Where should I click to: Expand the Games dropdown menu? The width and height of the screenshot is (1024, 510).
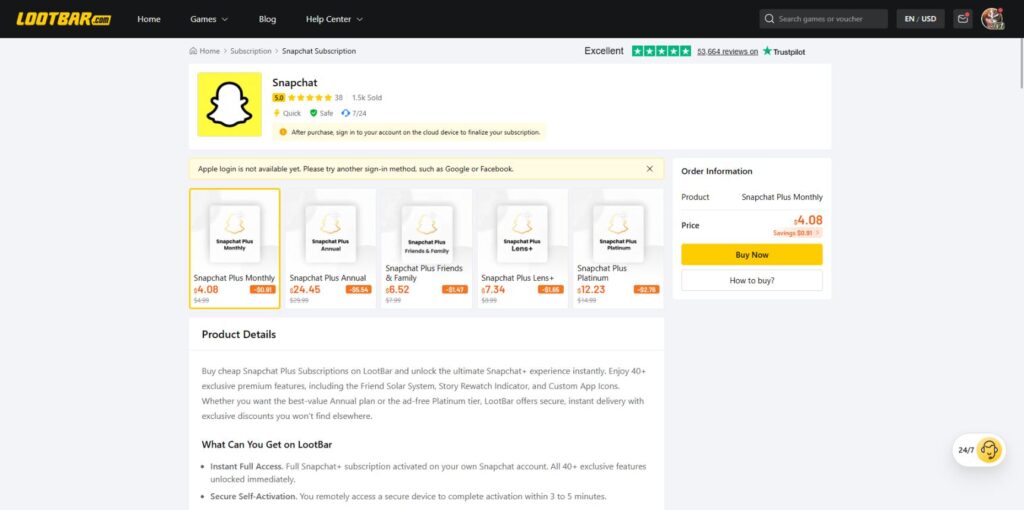209,19
